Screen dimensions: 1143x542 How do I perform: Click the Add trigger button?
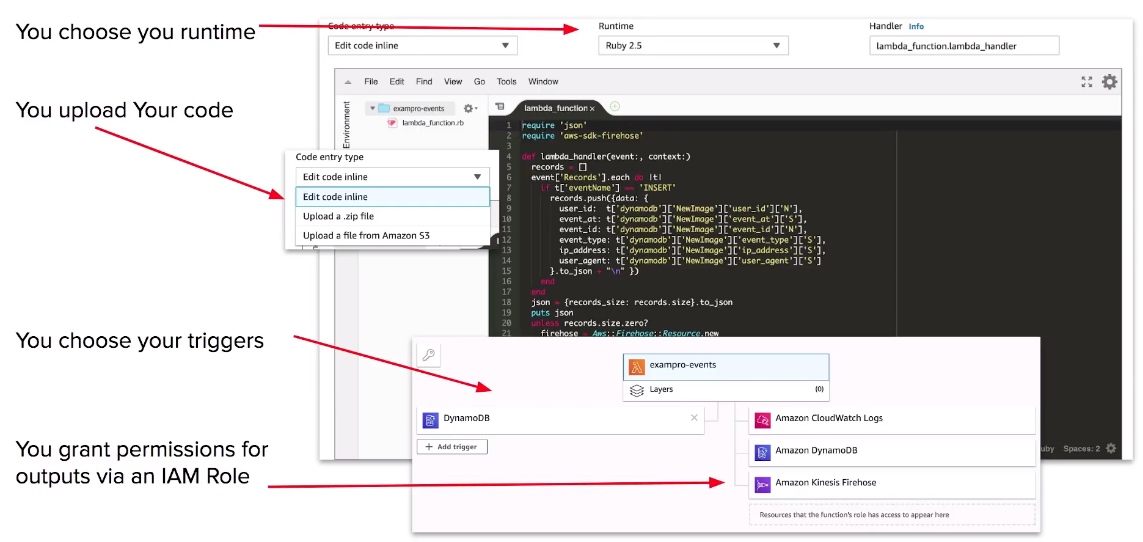coord(452,447)
